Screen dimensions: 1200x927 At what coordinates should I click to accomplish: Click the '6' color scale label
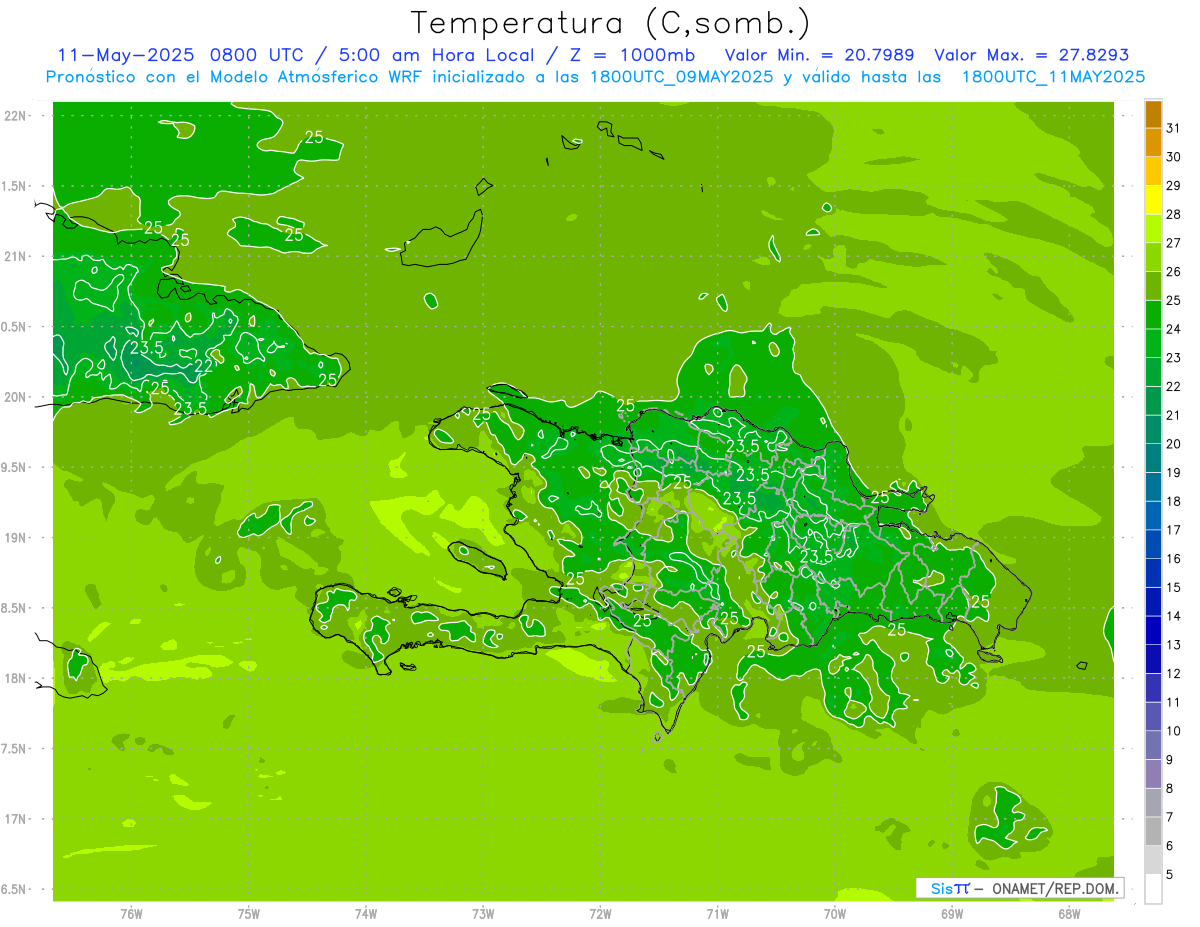[1170, 846]
